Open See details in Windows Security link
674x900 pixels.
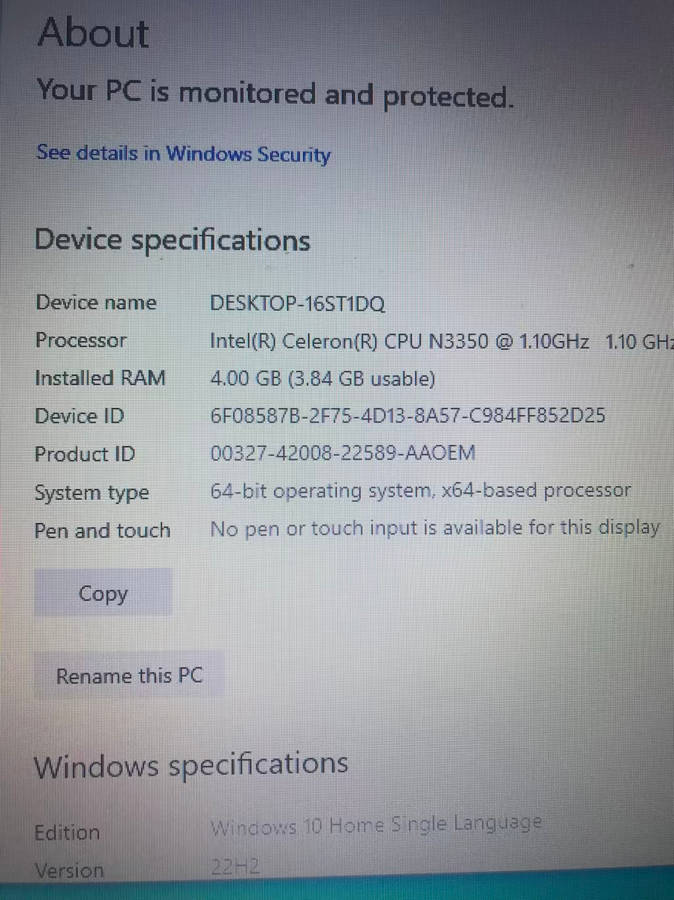pos(183,154)
